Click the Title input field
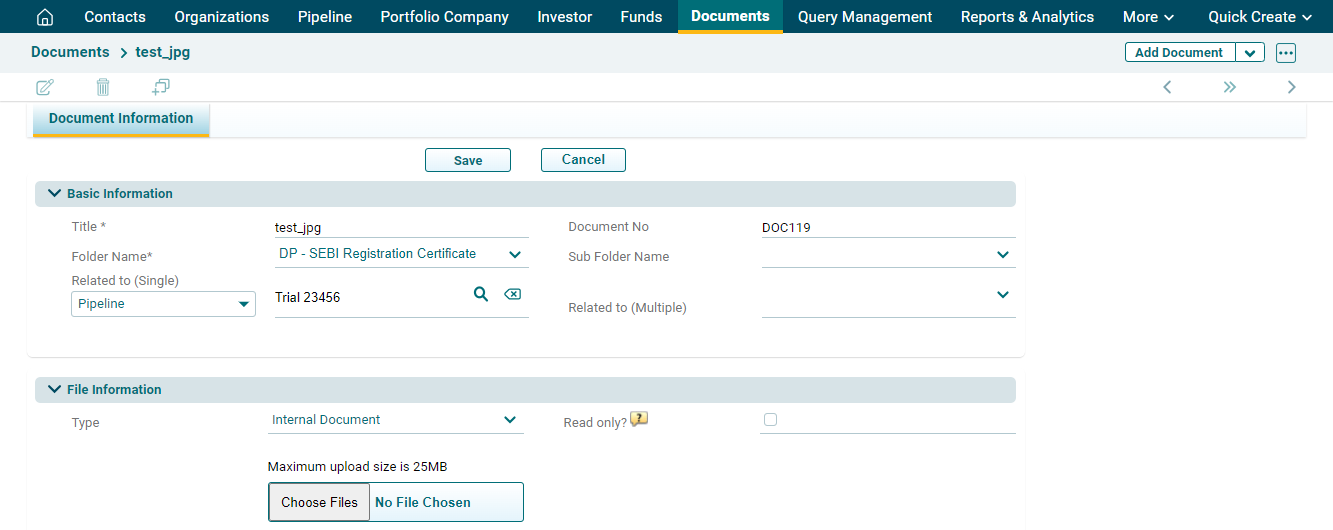This screenshot has height=530, width=1333. pyautogui.click(x=400, y=228)
